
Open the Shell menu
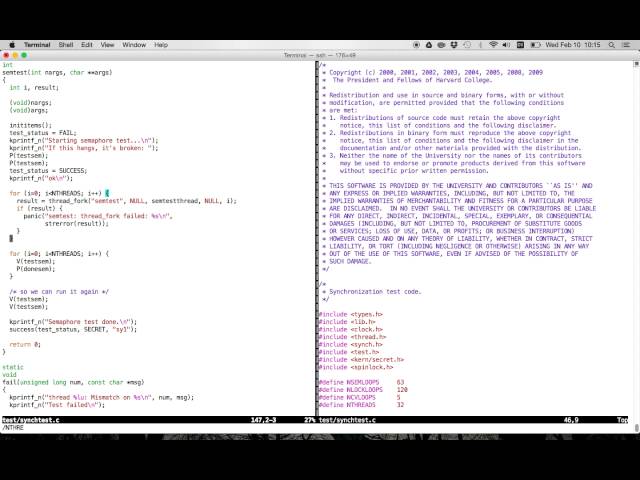[x=66, y=45]
